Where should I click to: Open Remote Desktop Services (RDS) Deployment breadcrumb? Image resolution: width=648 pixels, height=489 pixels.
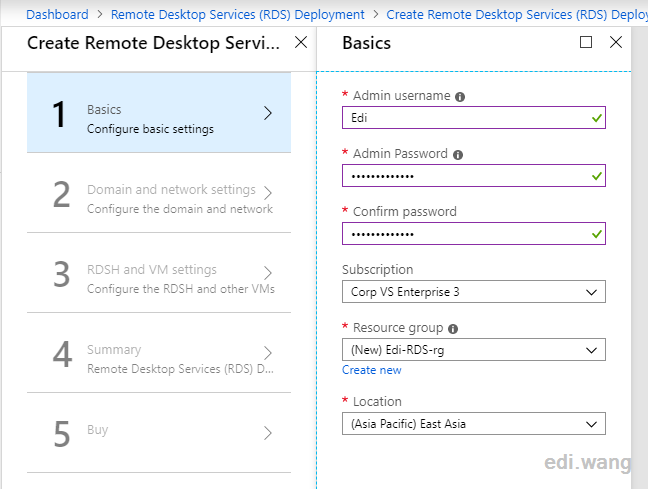click(x=238, y=14)
